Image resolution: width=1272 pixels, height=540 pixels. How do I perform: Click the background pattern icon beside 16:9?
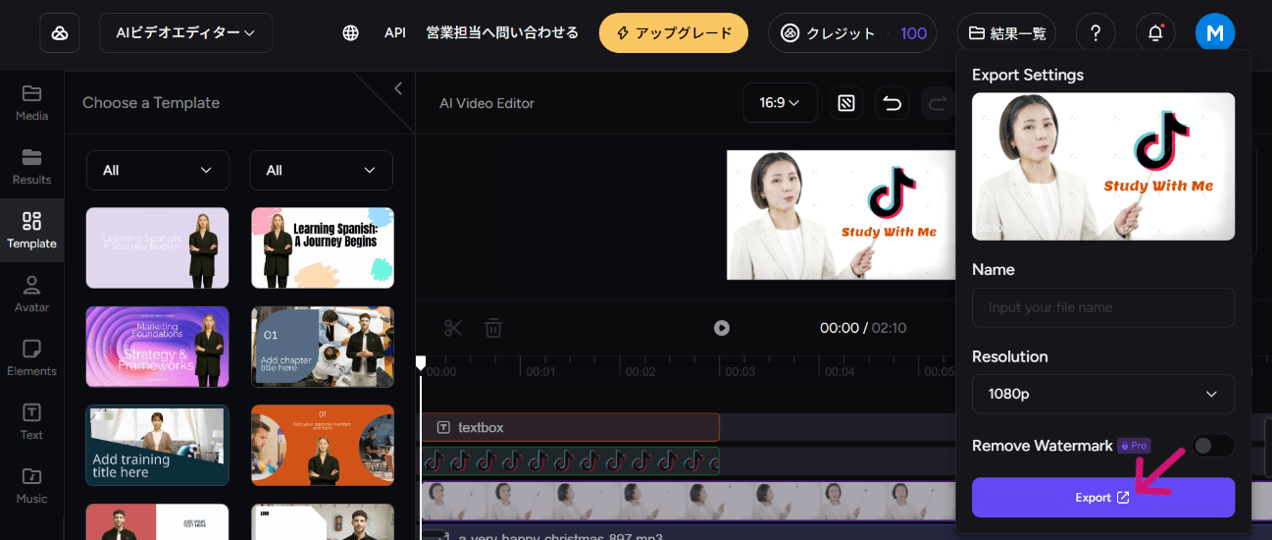[x=846, y=103]
